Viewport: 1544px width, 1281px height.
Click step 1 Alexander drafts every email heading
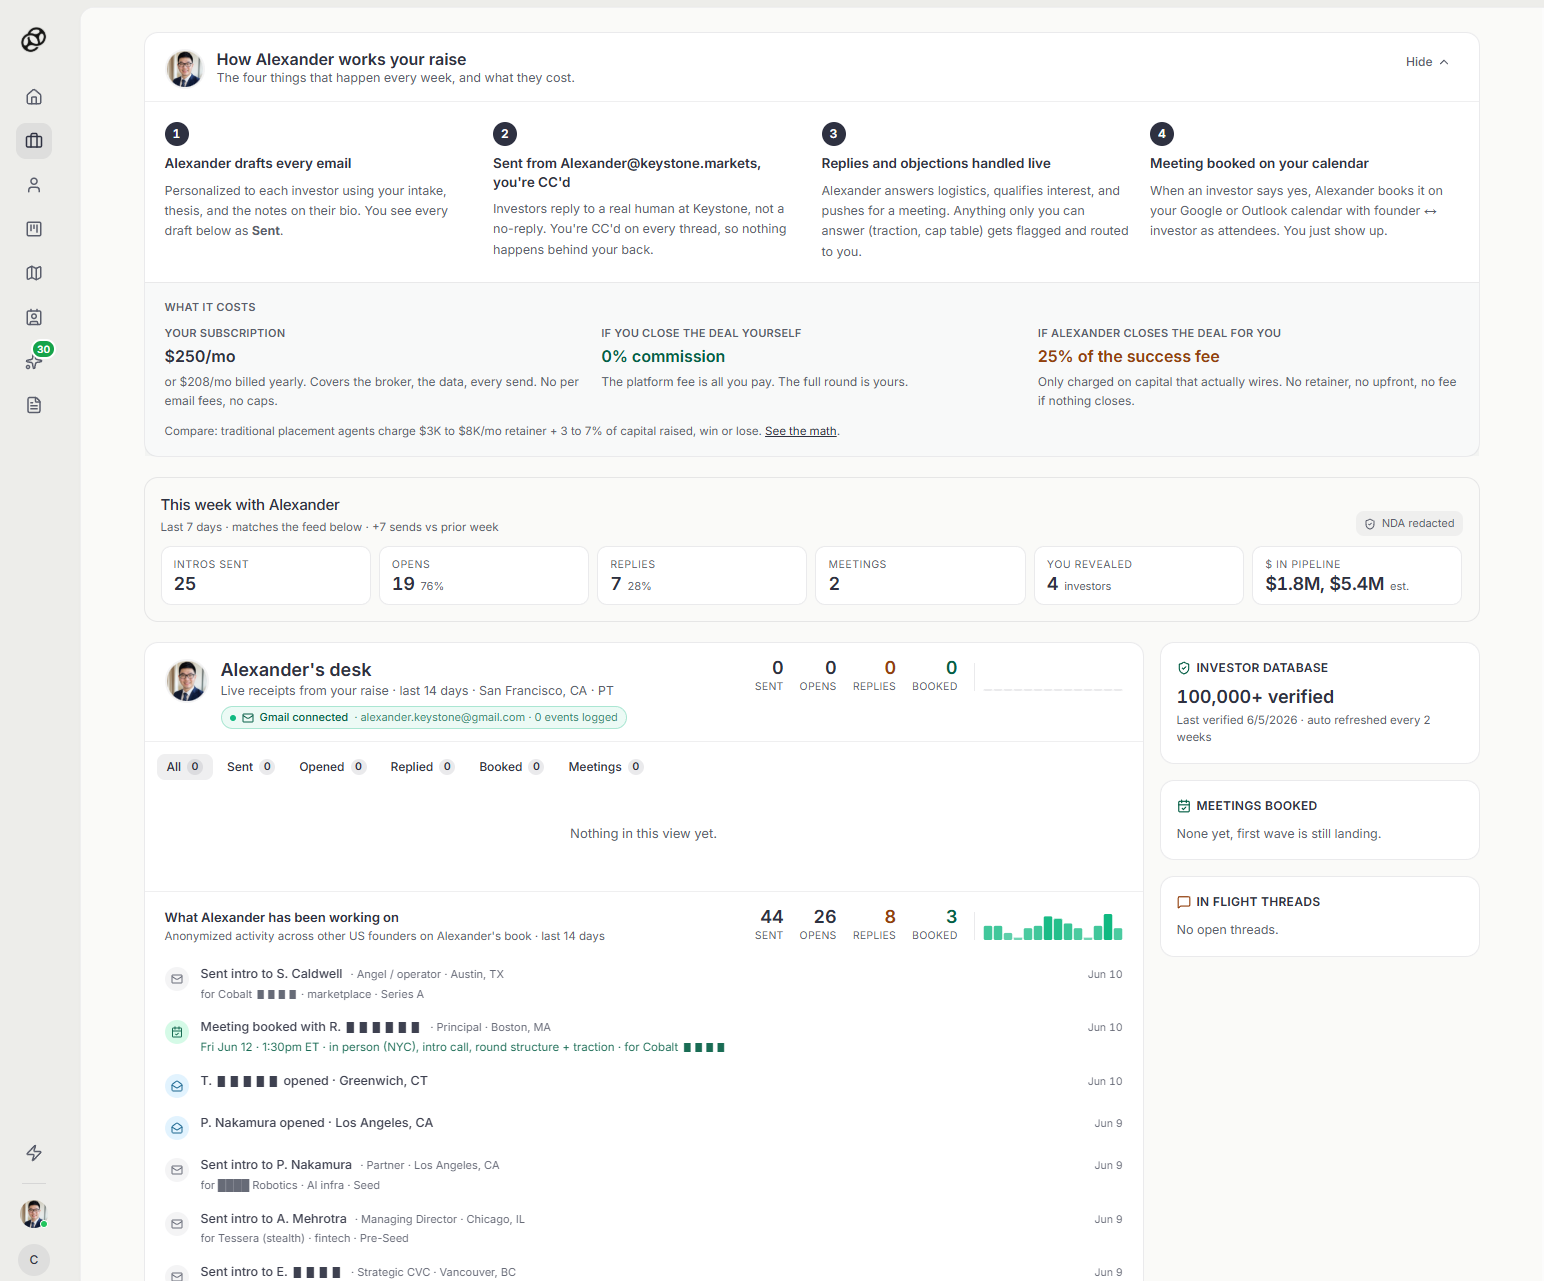click(258, 163)
